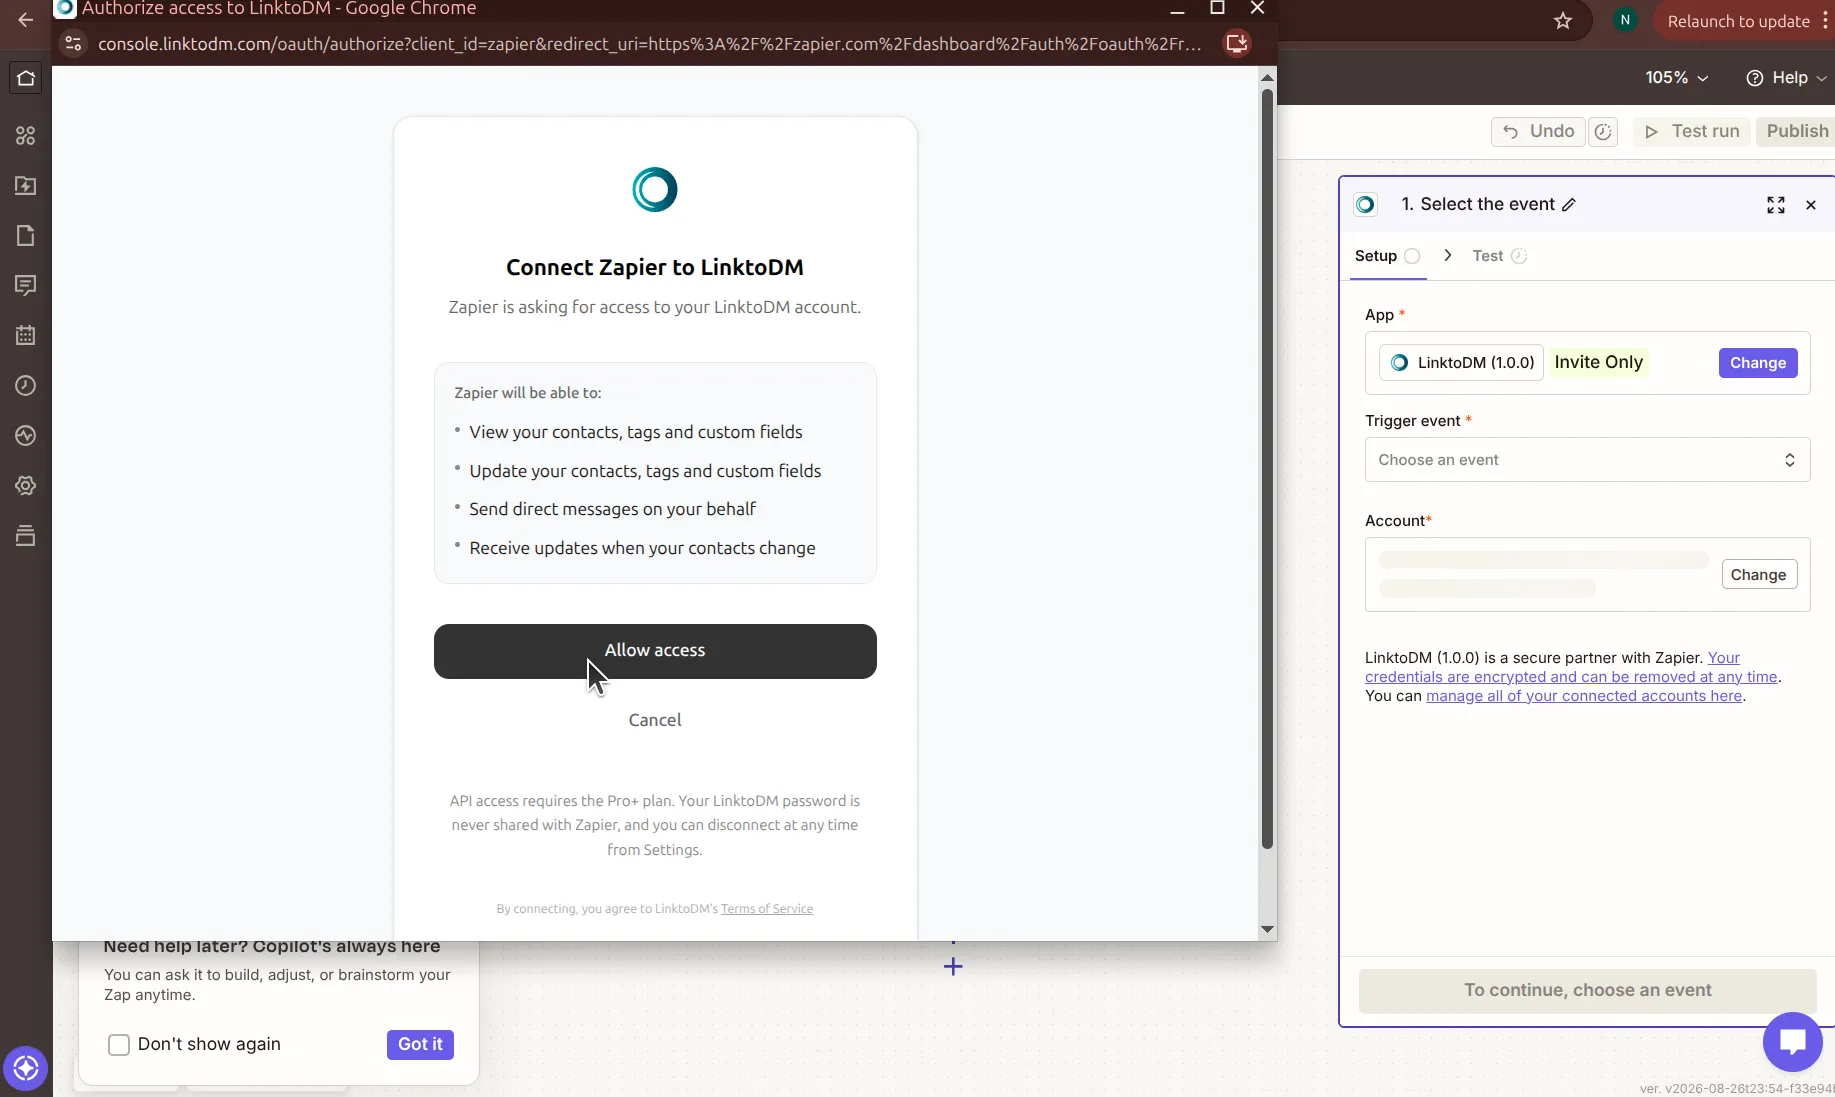Open the activity status icon in sidebar
The image size is (1835, 1097).
26,436
